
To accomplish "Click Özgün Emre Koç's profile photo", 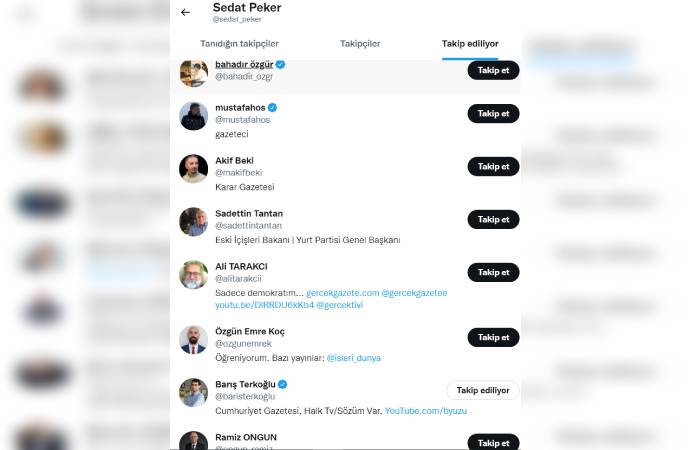I will coord(193,339).
